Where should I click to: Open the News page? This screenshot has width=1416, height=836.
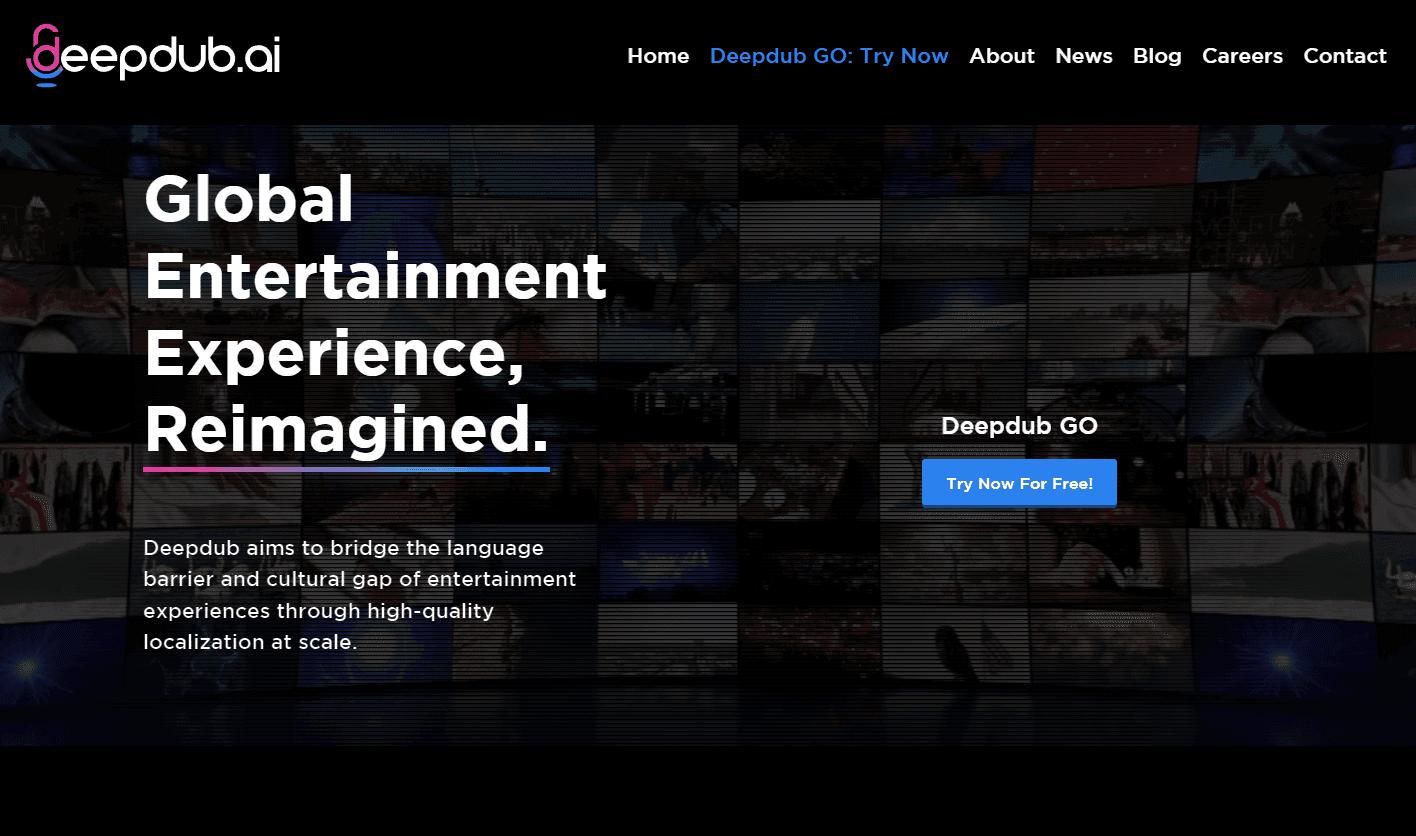[1084, 56]
